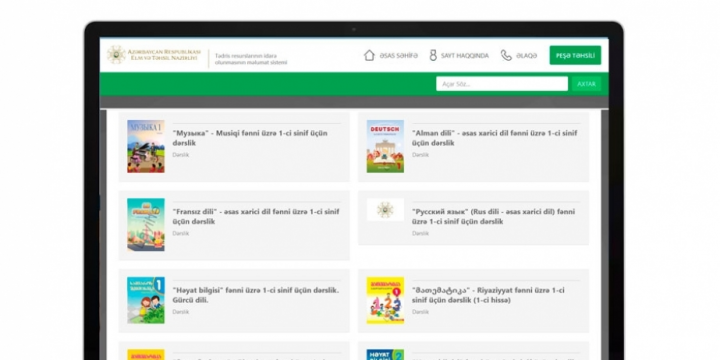Open the "Alman dili" textbook title link
This screenshot has height=360, width=720.
coord(495,138)
